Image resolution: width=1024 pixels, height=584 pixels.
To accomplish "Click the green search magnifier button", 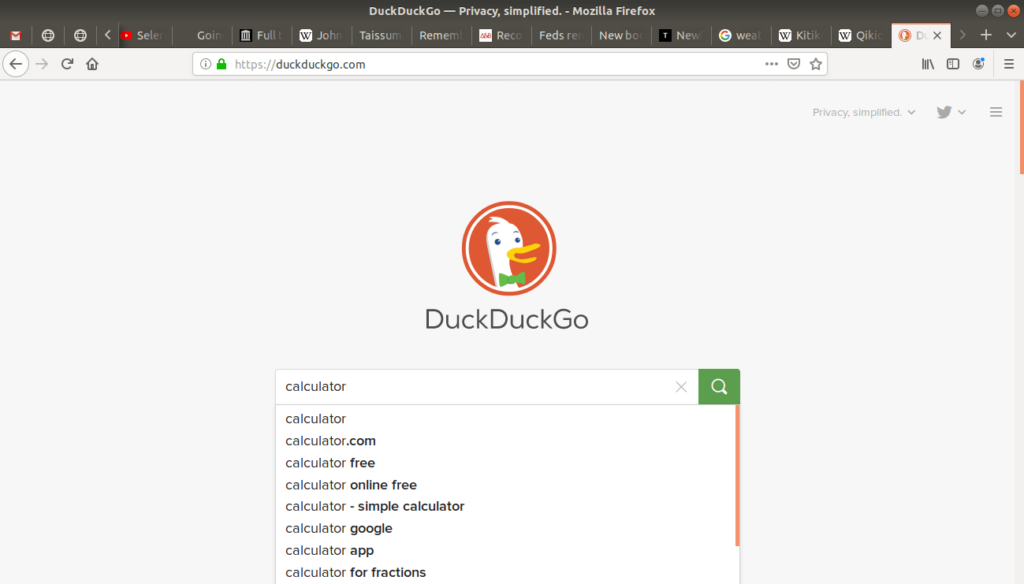I will coord(719,387).
